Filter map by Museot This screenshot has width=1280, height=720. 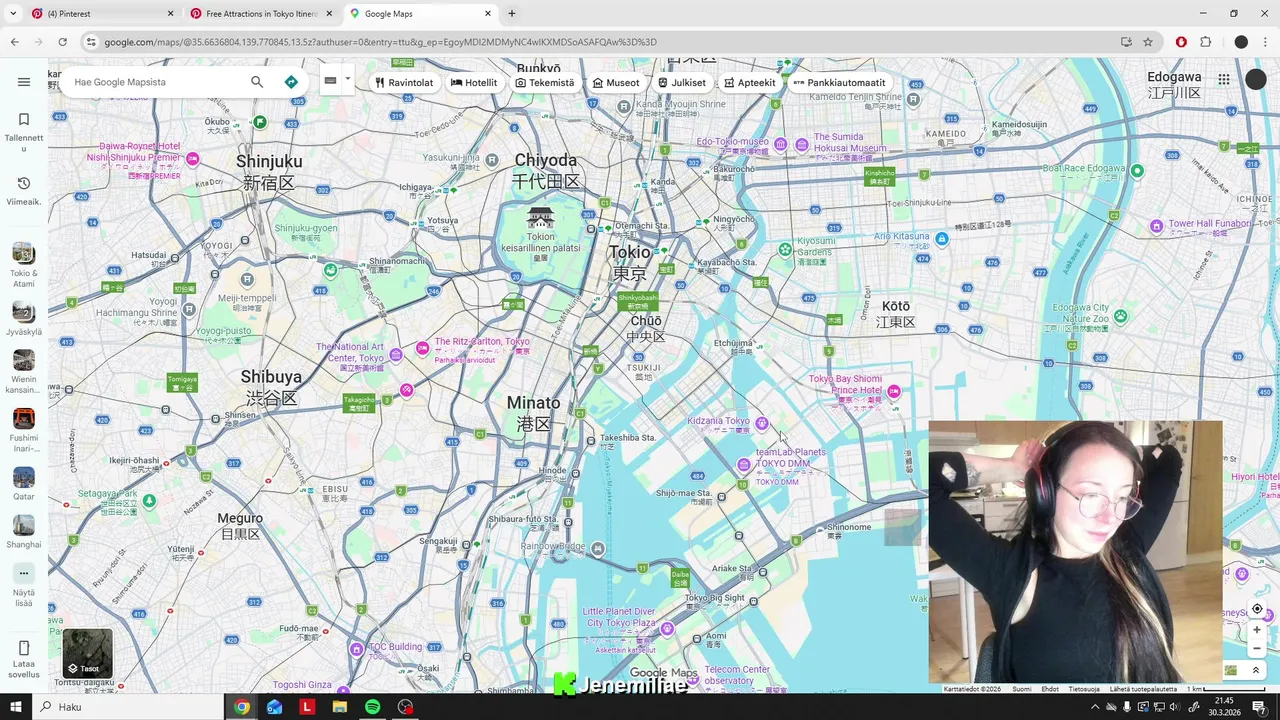(616, 83)
